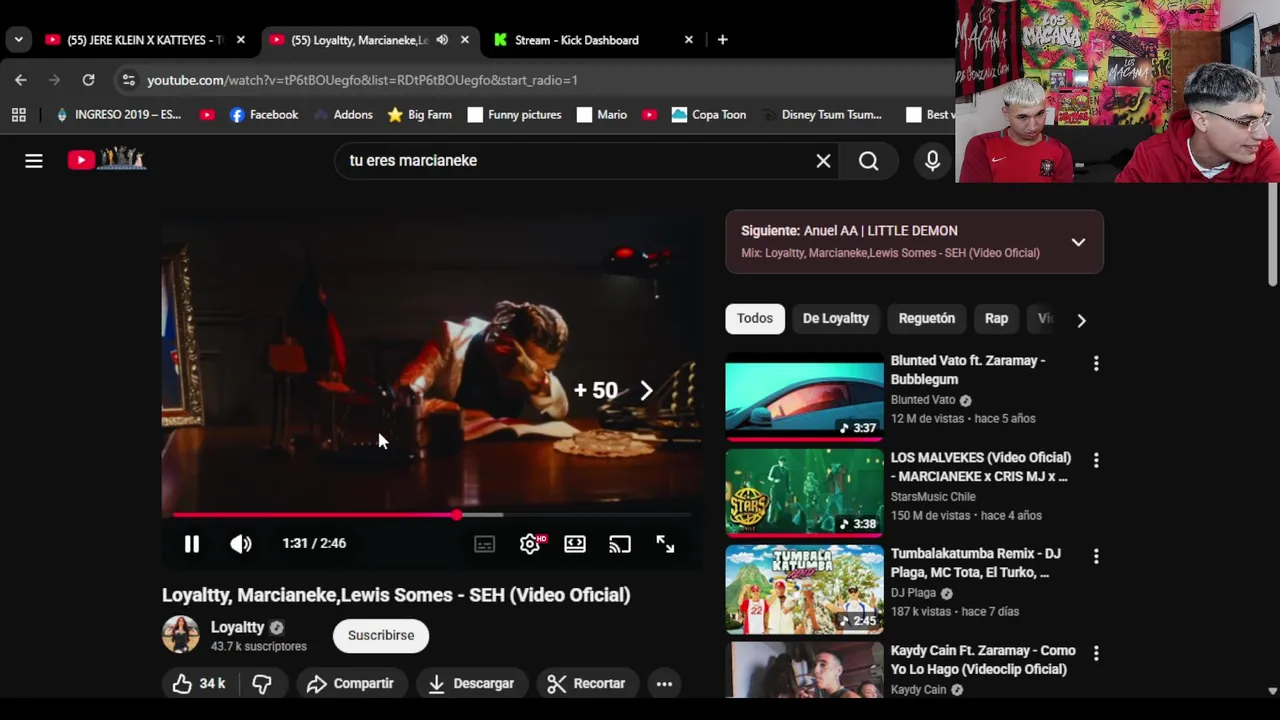Clear the search text with the X
Screen dimensions: 1280x720
pyautogui.click(x=823, y=160)
